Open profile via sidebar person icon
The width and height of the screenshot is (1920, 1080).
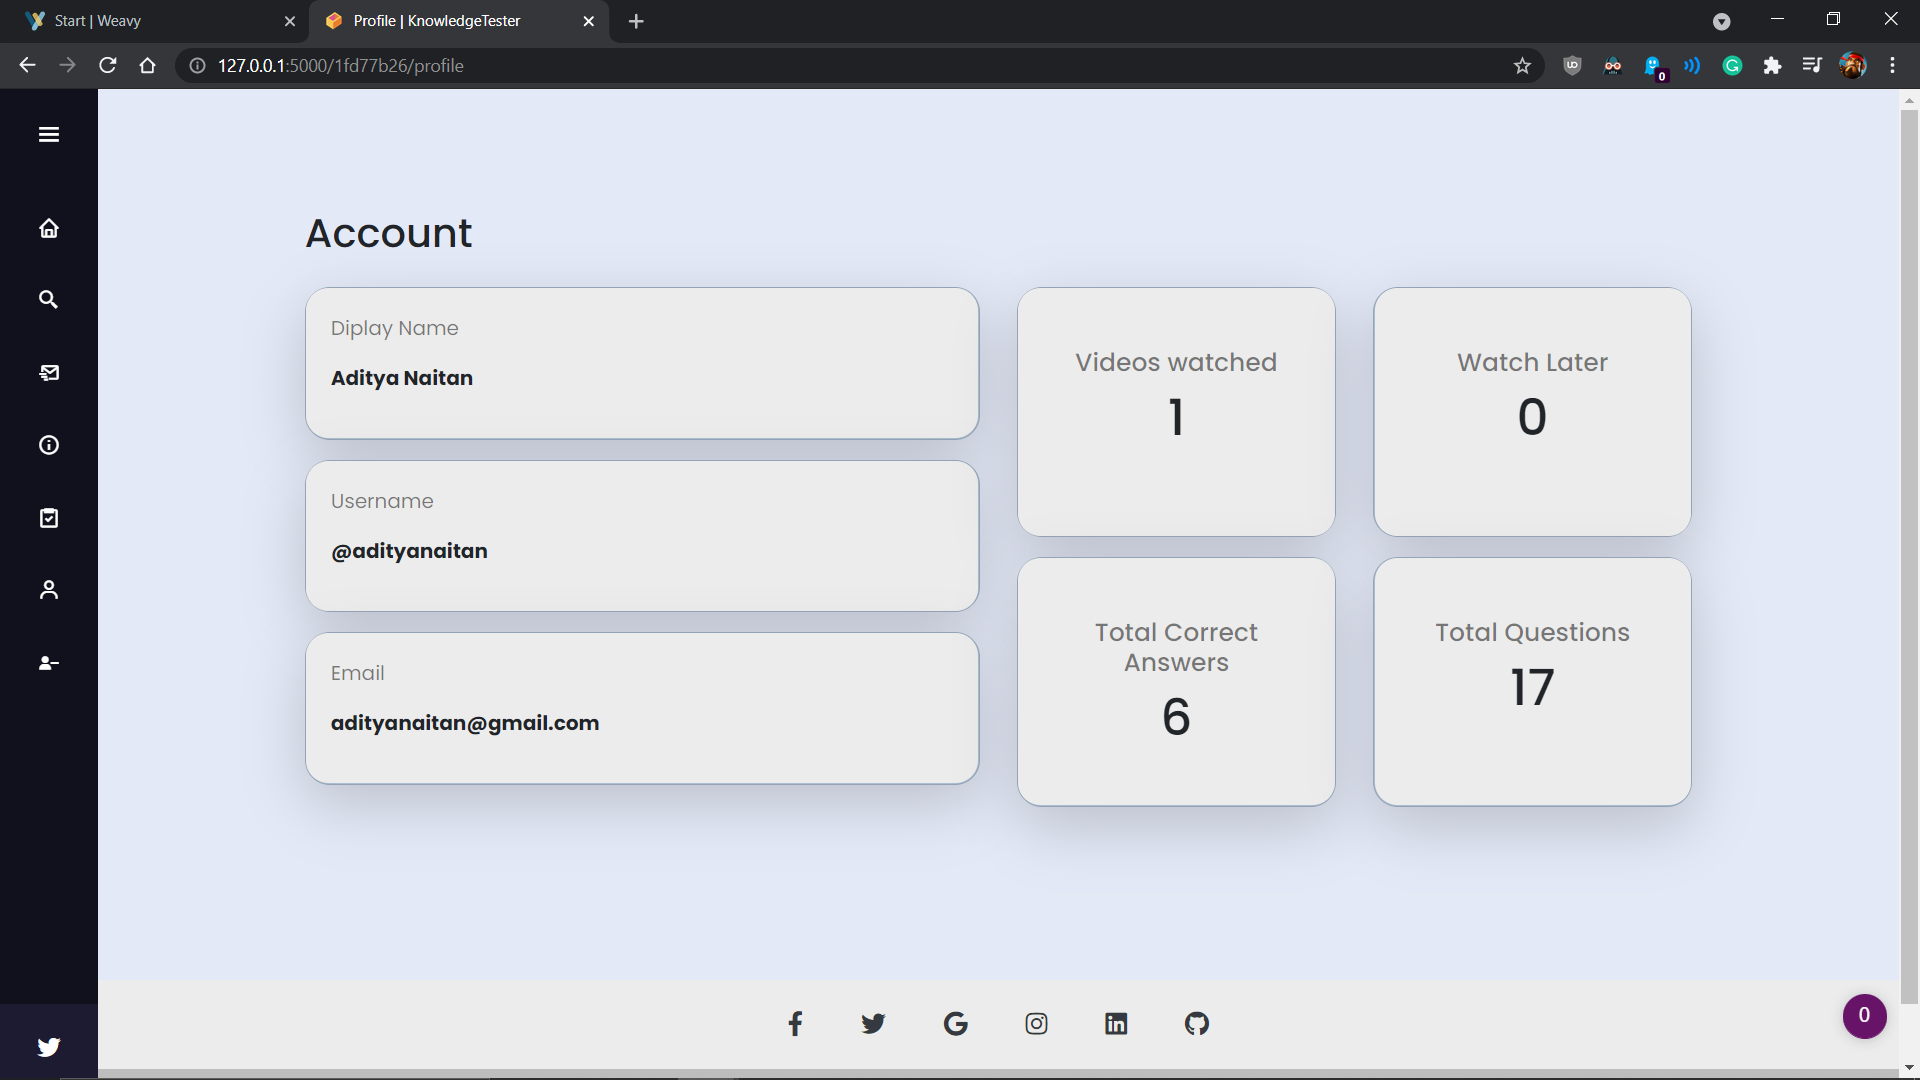[x=49, y=590]
